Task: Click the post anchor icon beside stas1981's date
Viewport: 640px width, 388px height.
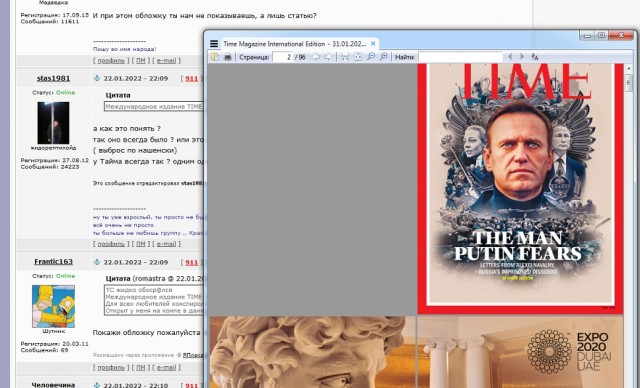Action: point(97,78)
